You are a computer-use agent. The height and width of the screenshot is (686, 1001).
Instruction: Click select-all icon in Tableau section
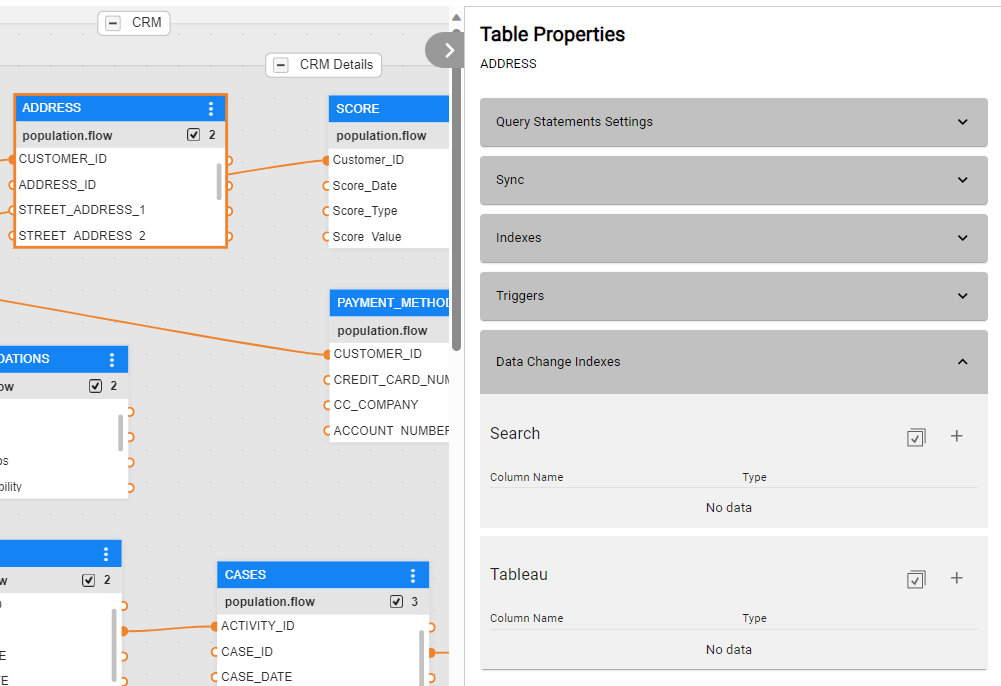[x=916, y=579]
